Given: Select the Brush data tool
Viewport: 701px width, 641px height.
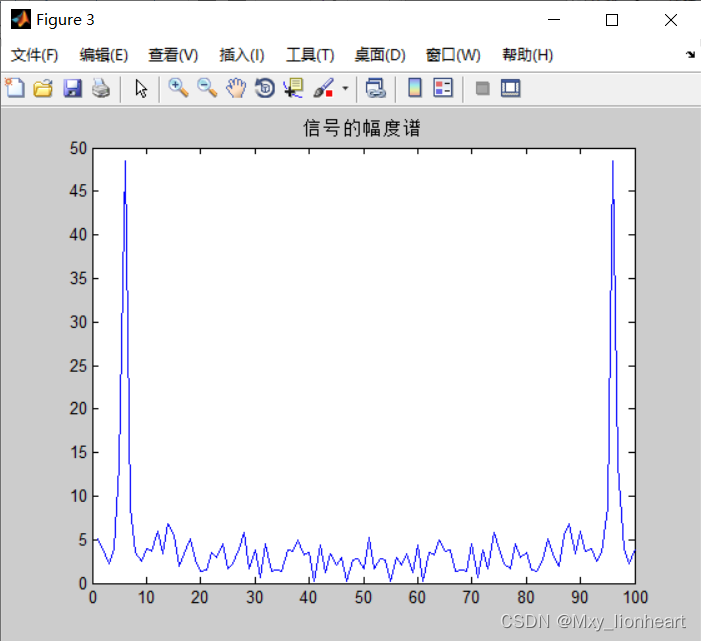Looking at the screenshot, I should coord(323,88).
